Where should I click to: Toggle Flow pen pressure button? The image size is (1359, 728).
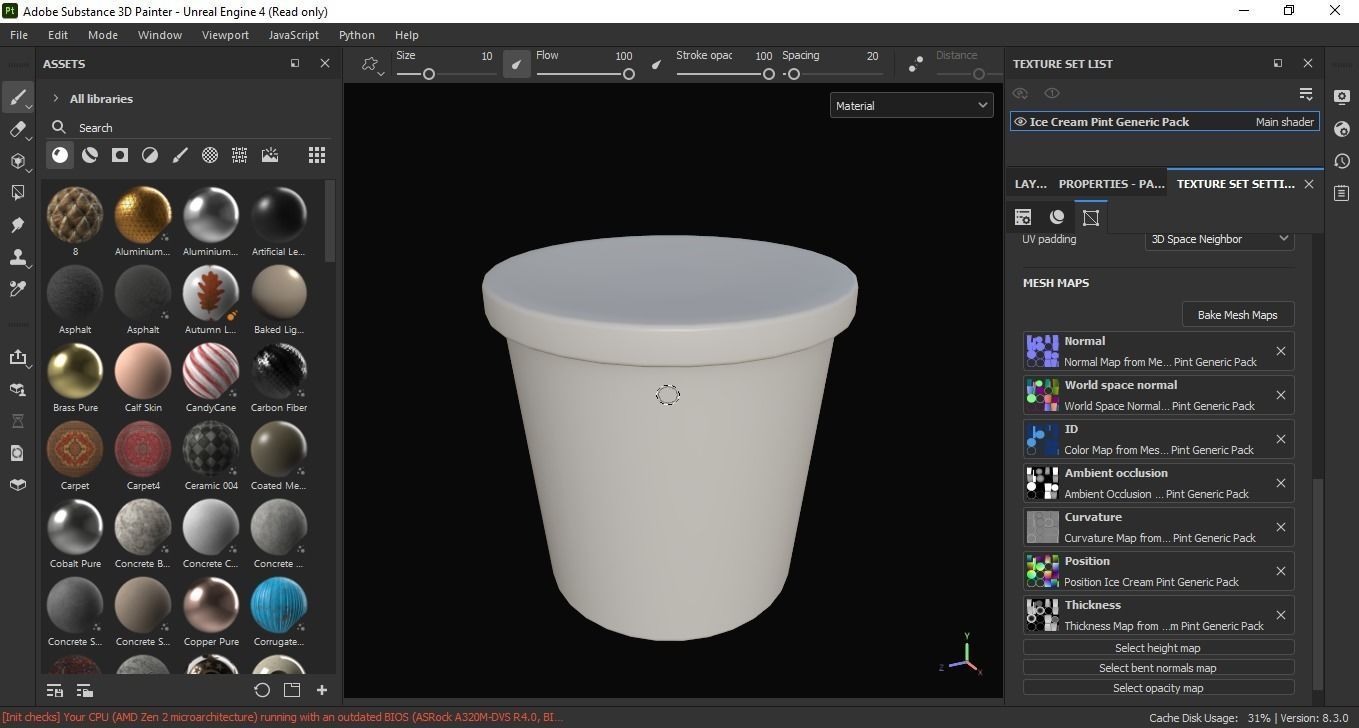[x=657, y=64]
